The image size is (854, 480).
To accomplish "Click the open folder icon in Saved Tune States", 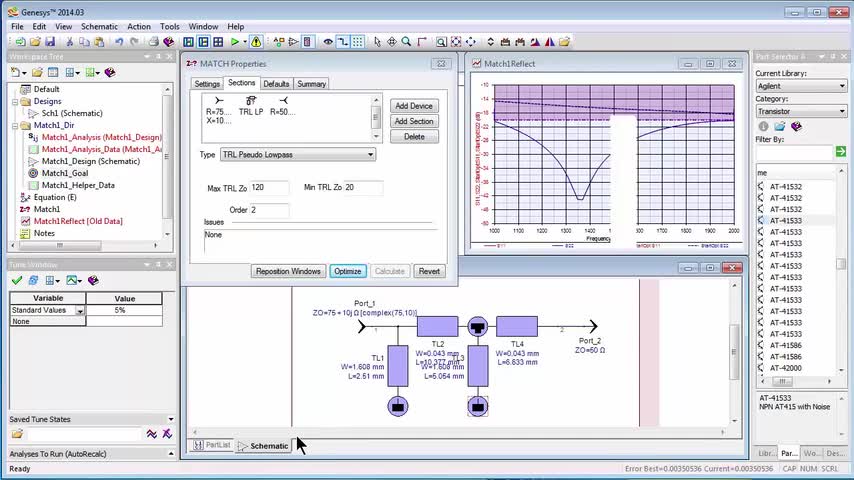I will [17, 434].
